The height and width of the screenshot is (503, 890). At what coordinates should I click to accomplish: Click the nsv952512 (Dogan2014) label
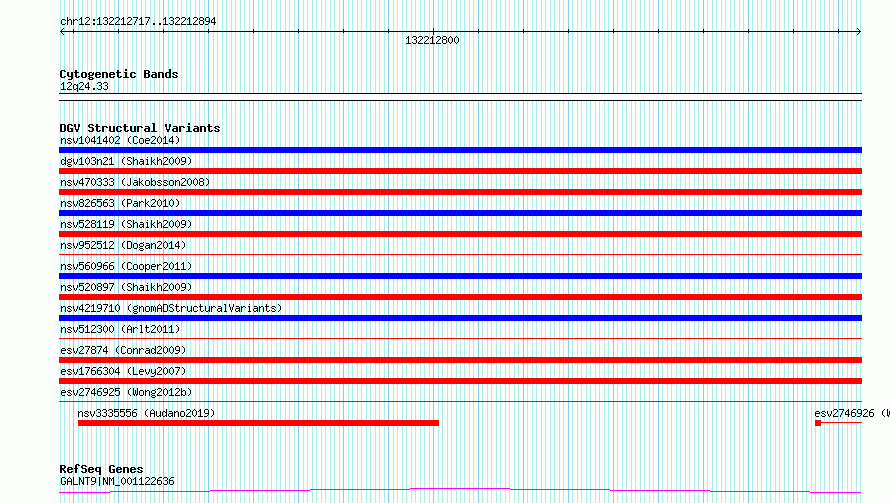point(123,245)
